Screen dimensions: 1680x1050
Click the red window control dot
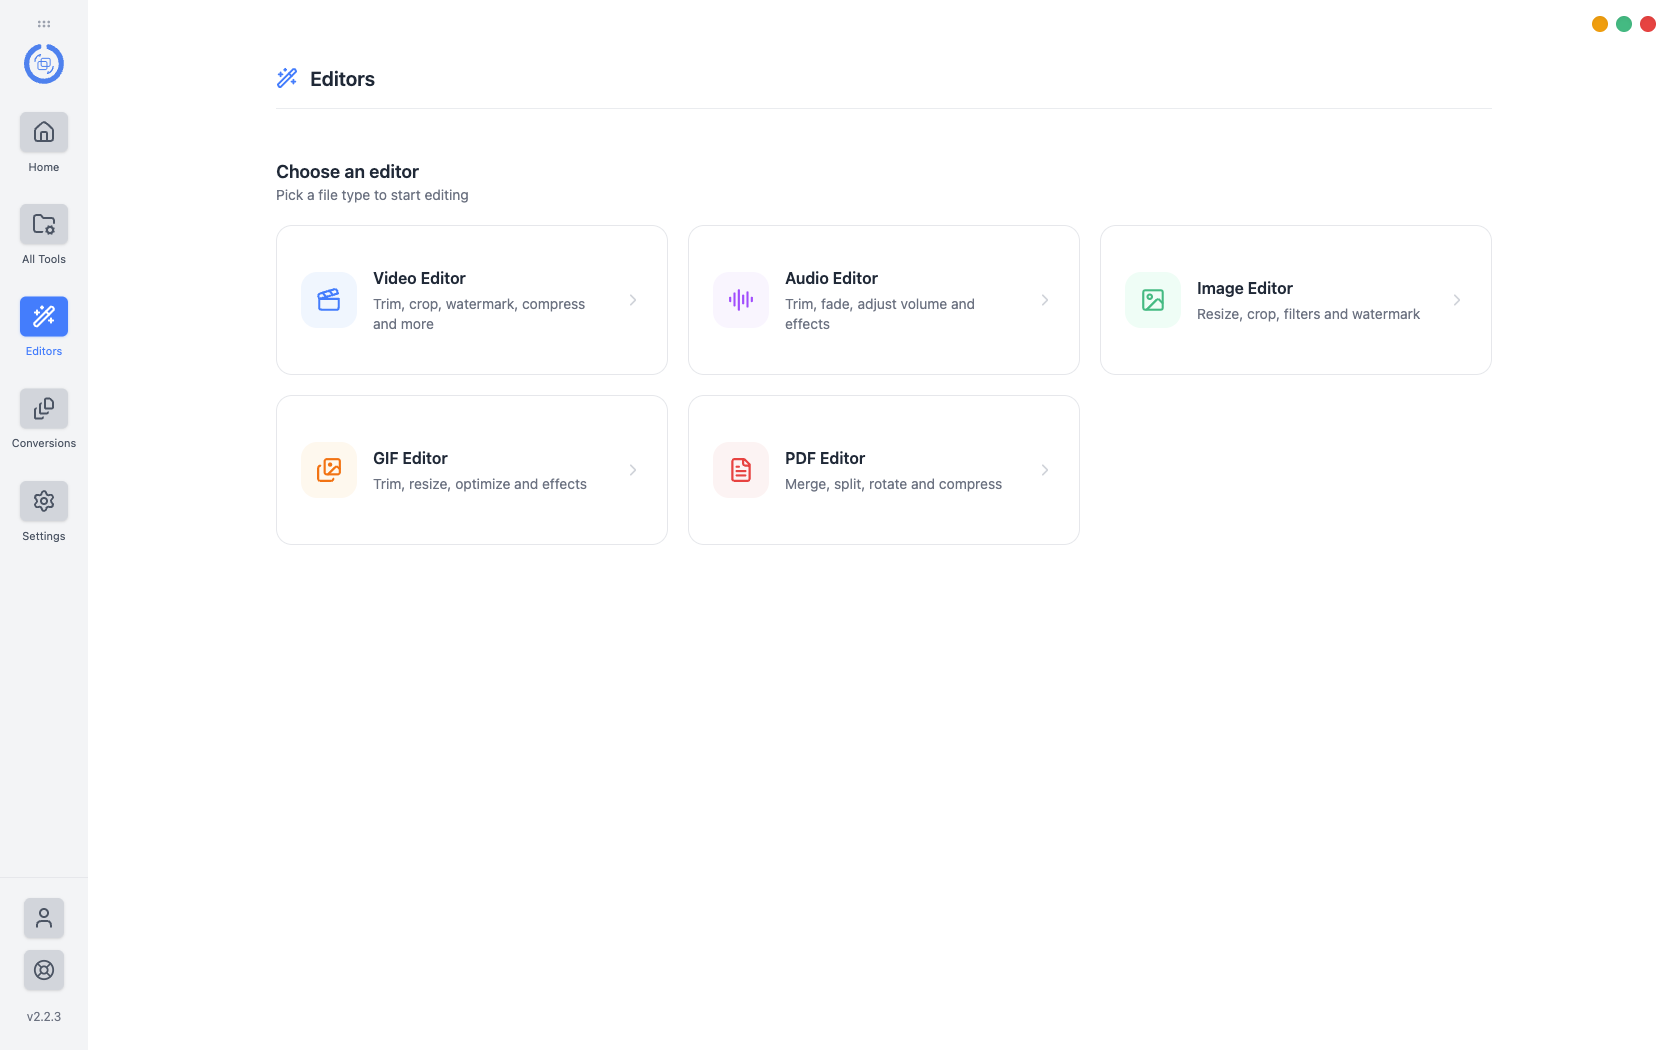[x=1648, y=24]
